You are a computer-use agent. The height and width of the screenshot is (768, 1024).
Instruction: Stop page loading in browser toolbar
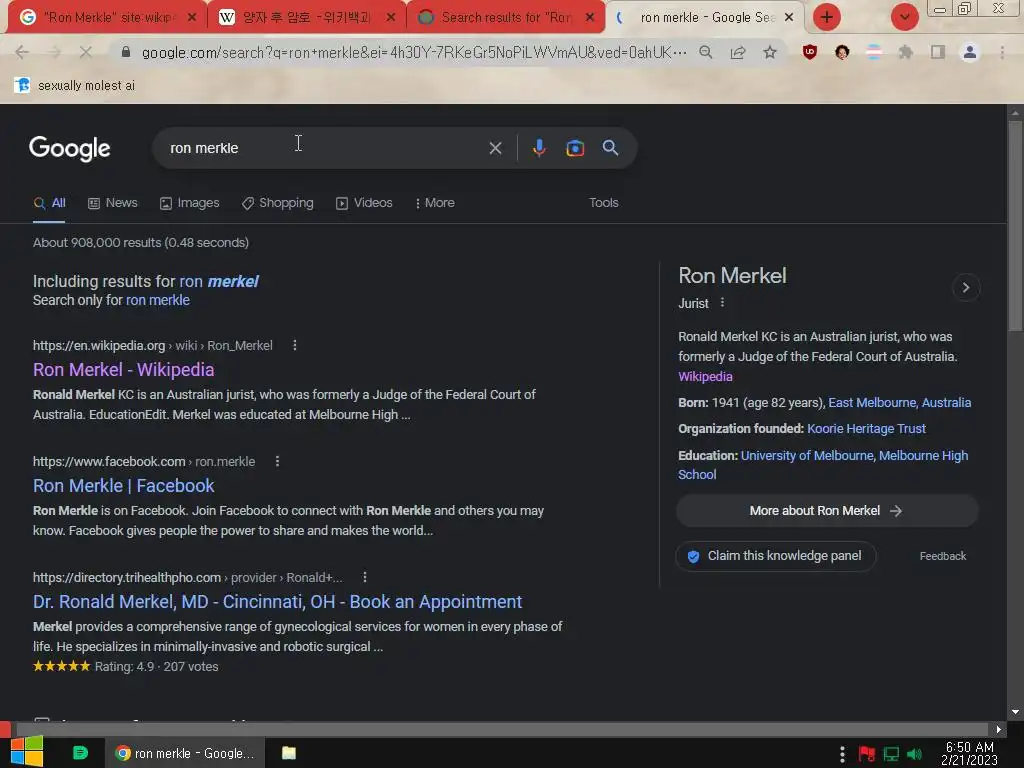(86, 52)
